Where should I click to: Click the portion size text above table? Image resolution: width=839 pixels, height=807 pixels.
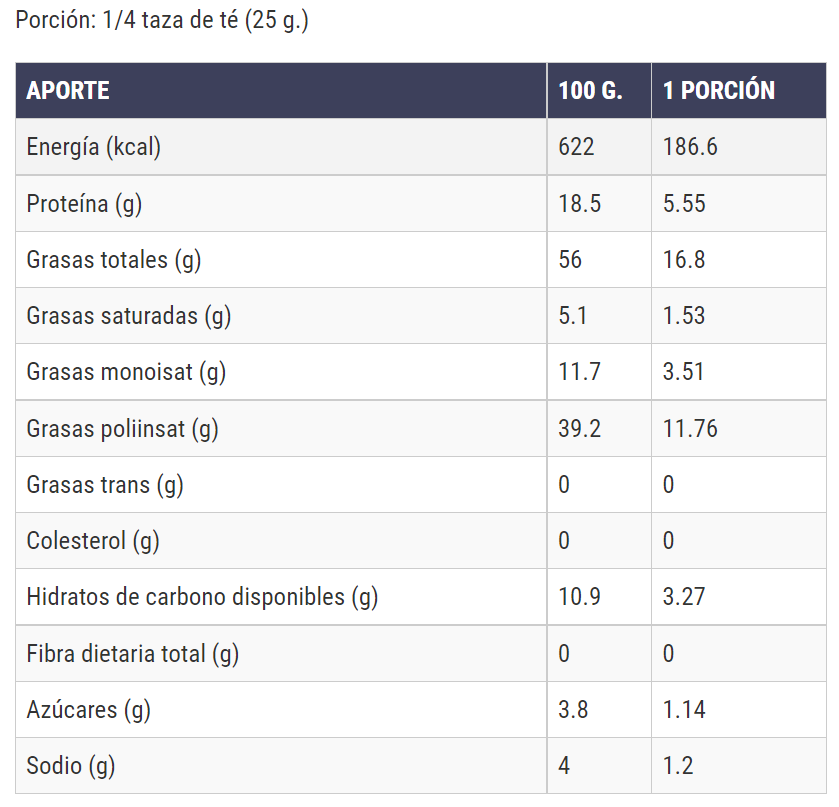(162, 21)
